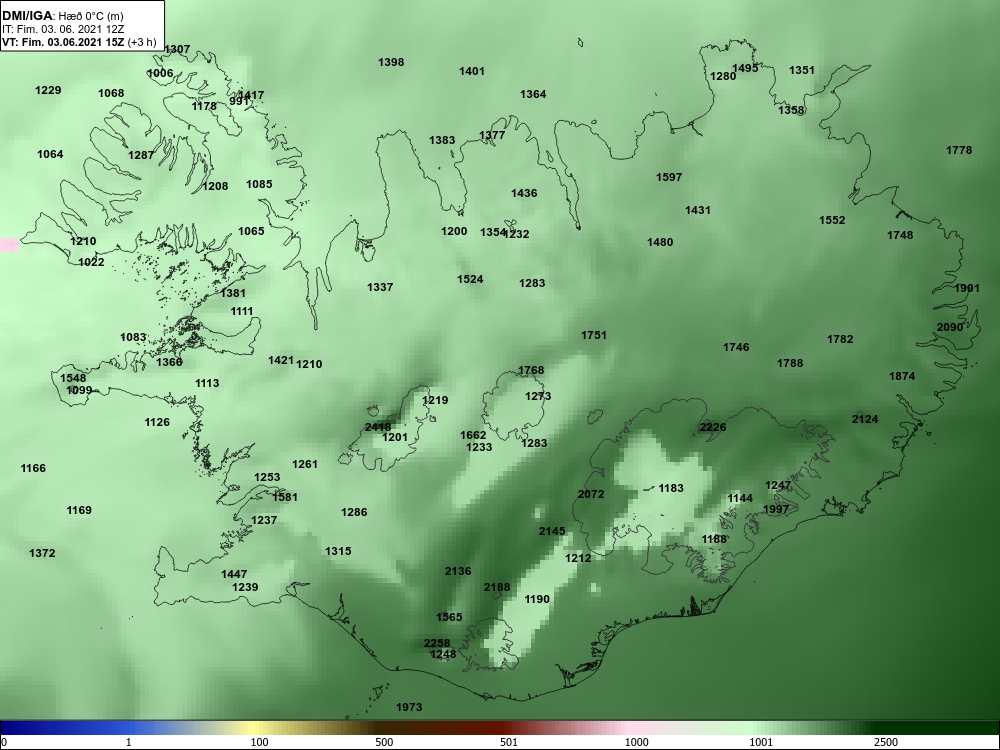Click the map value 1480
The width and height of the screenshot is (1000, 750).
point(660,242)
